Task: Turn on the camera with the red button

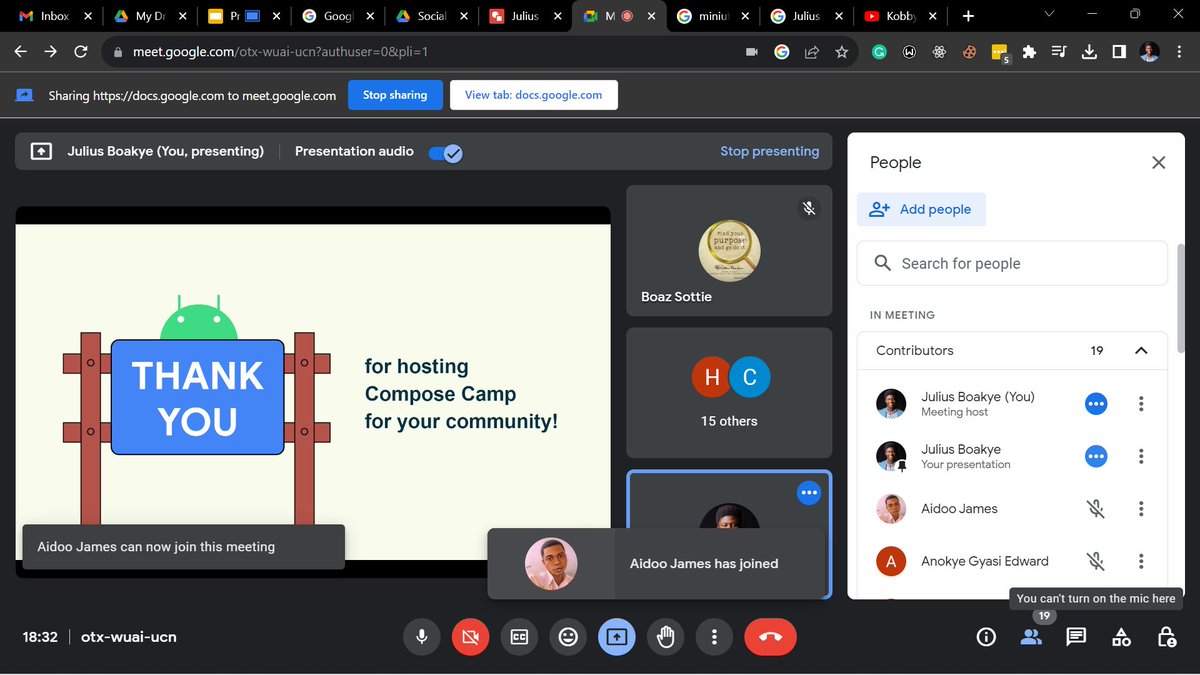Action: [470, 637]
